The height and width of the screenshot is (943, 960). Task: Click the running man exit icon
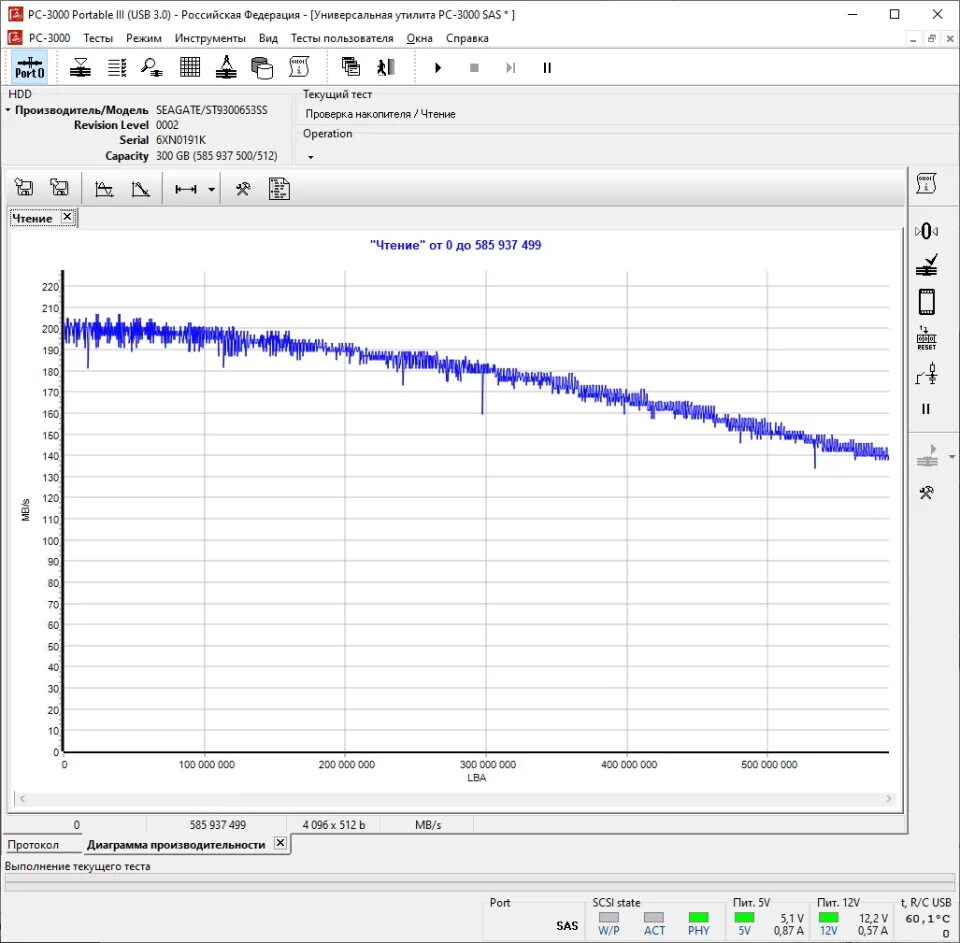[x=386, y=67]
